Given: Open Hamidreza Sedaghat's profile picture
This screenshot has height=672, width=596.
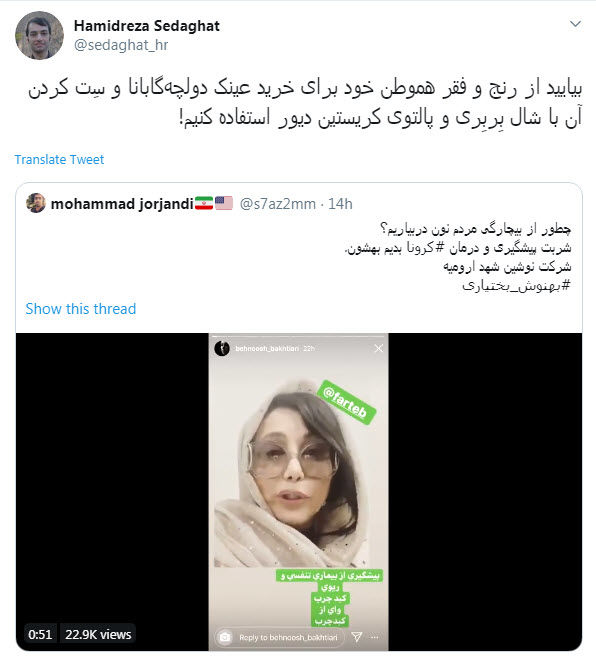Looking at the screenshot, I should tap(39, 35).
